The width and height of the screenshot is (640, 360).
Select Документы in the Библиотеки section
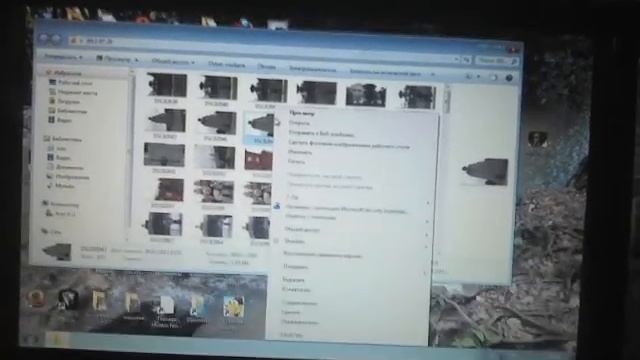pos(66,167)
